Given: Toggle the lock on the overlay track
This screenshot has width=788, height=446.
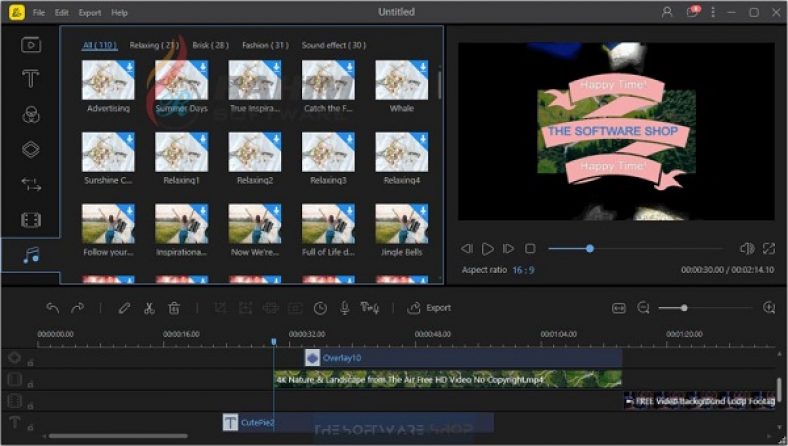Looking at the screenshot, I should tap(31, 363).
